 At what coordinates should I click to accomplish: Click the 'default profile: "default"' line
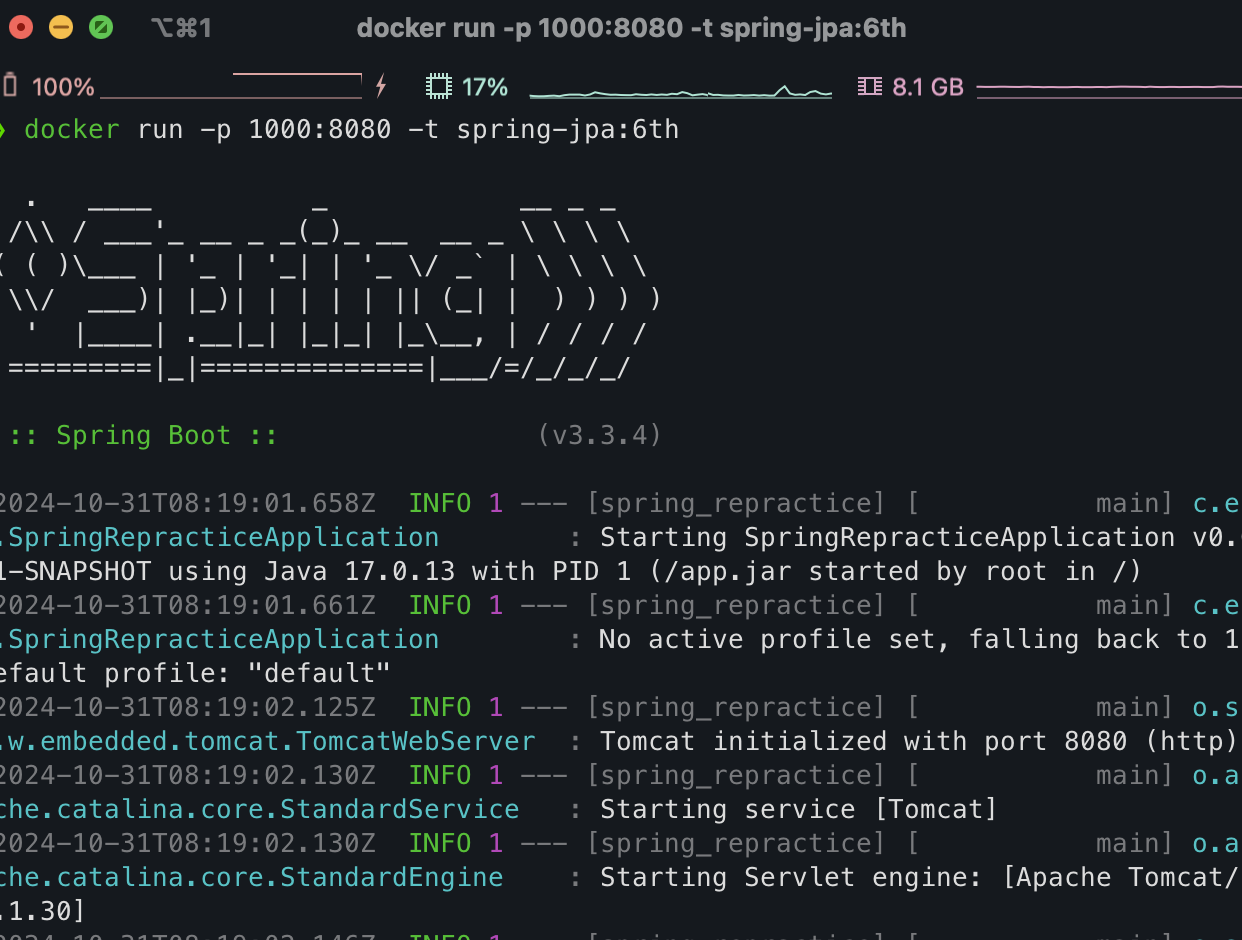click(x=195, y=673)
